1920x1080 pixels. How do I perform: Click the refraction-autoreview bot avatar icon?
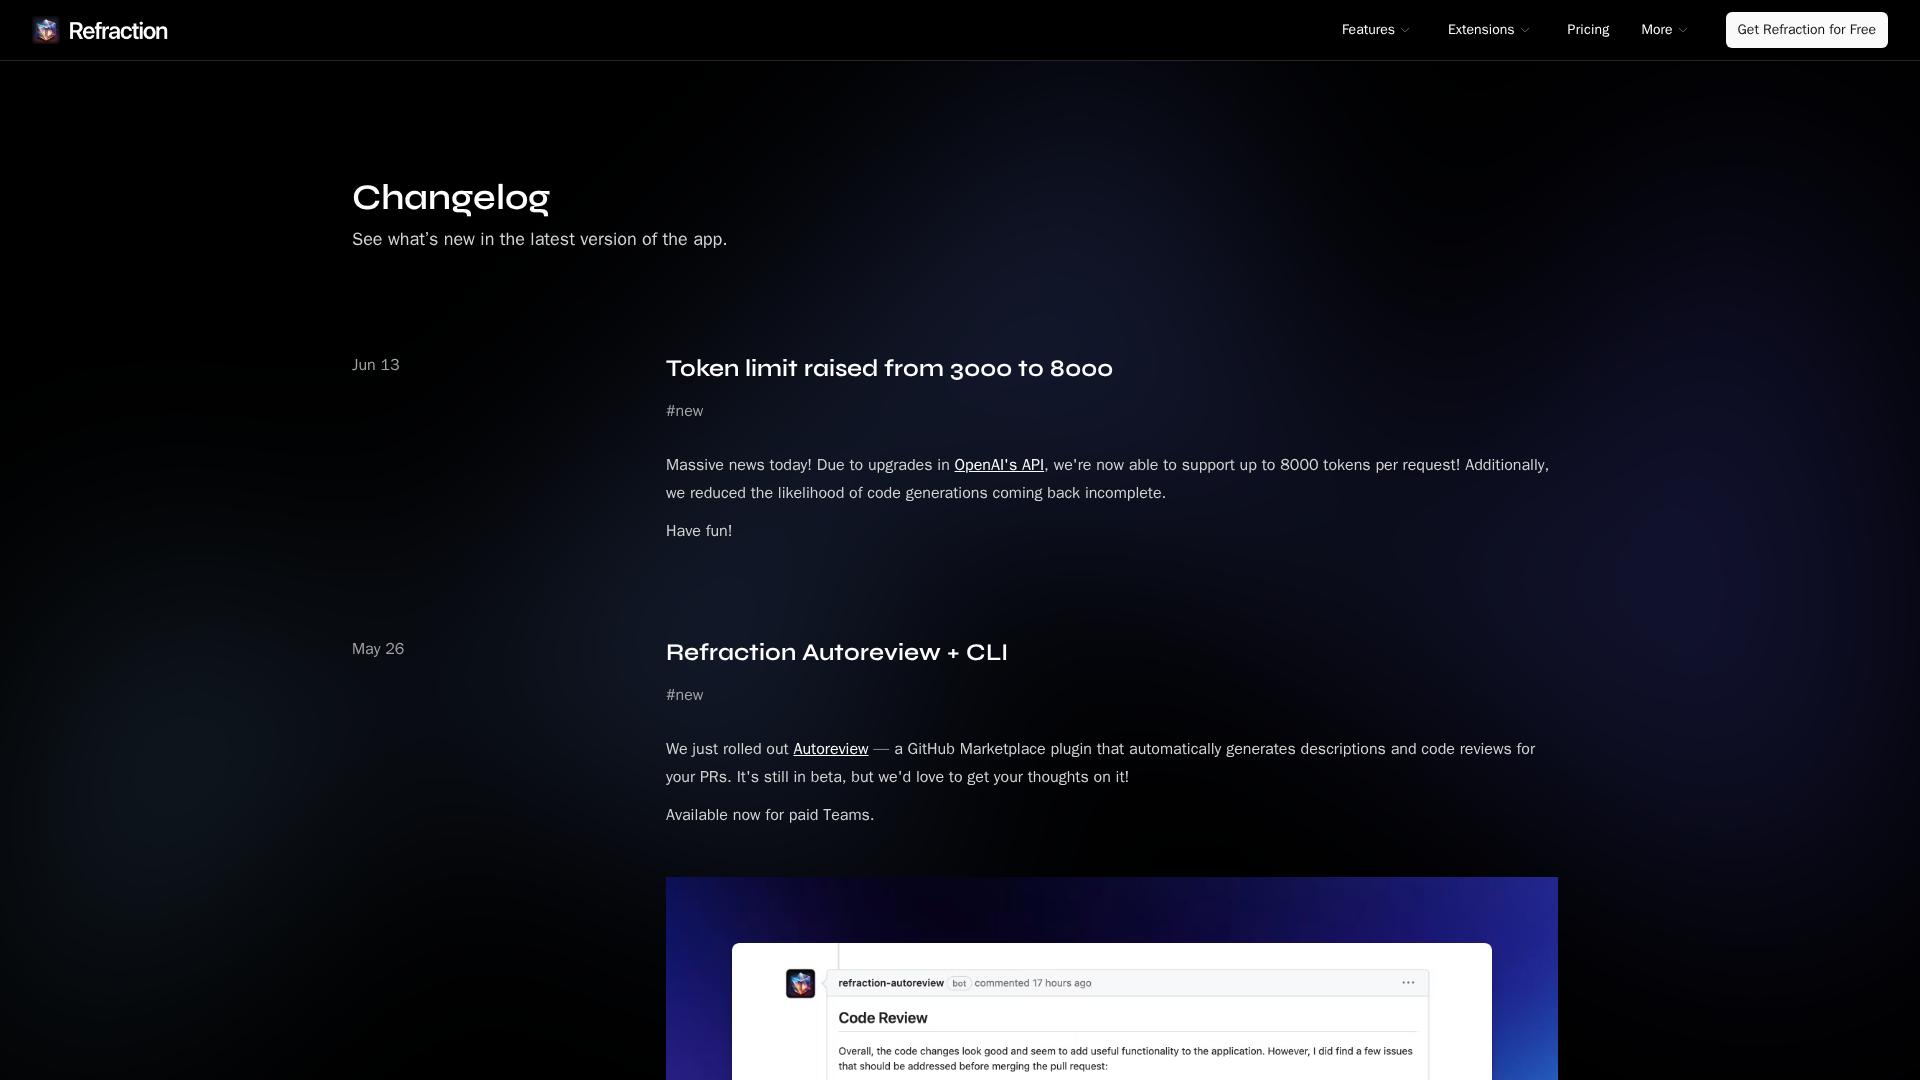[800, 983]
